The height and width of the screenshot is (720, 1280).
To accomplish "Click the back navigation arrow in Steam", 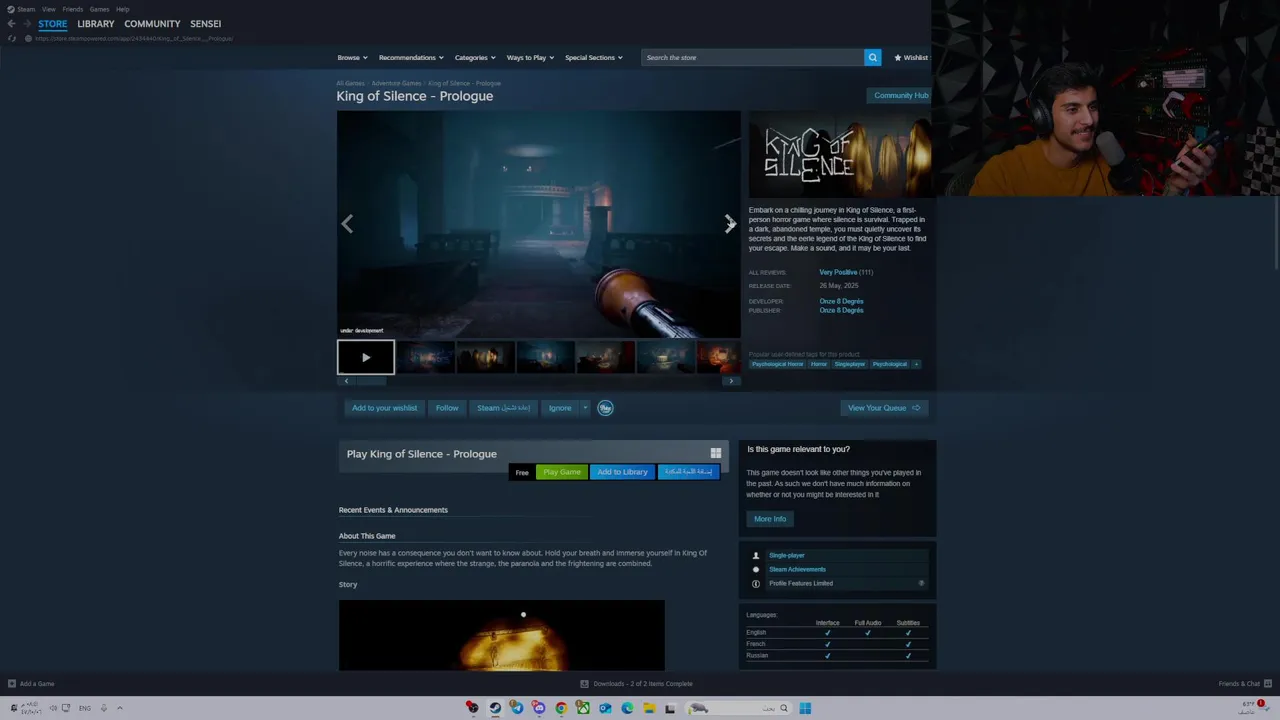I will click(x=11, y=24).
